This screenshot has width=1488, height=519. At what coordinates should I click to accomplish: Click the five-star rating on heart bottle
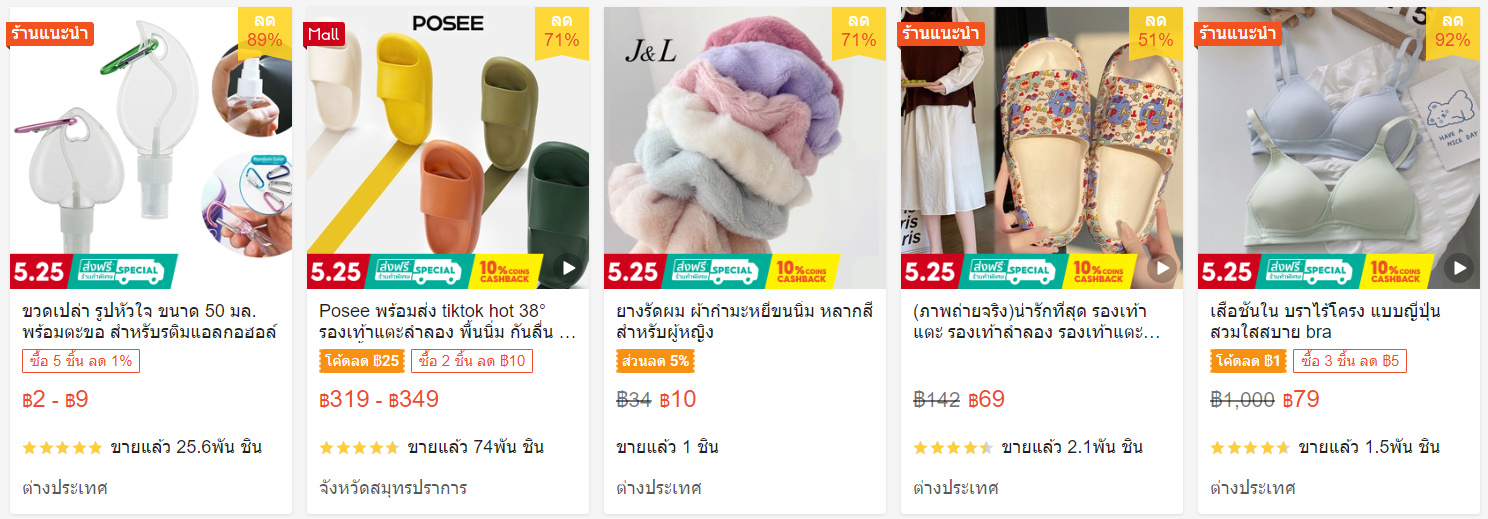[62, 447]
